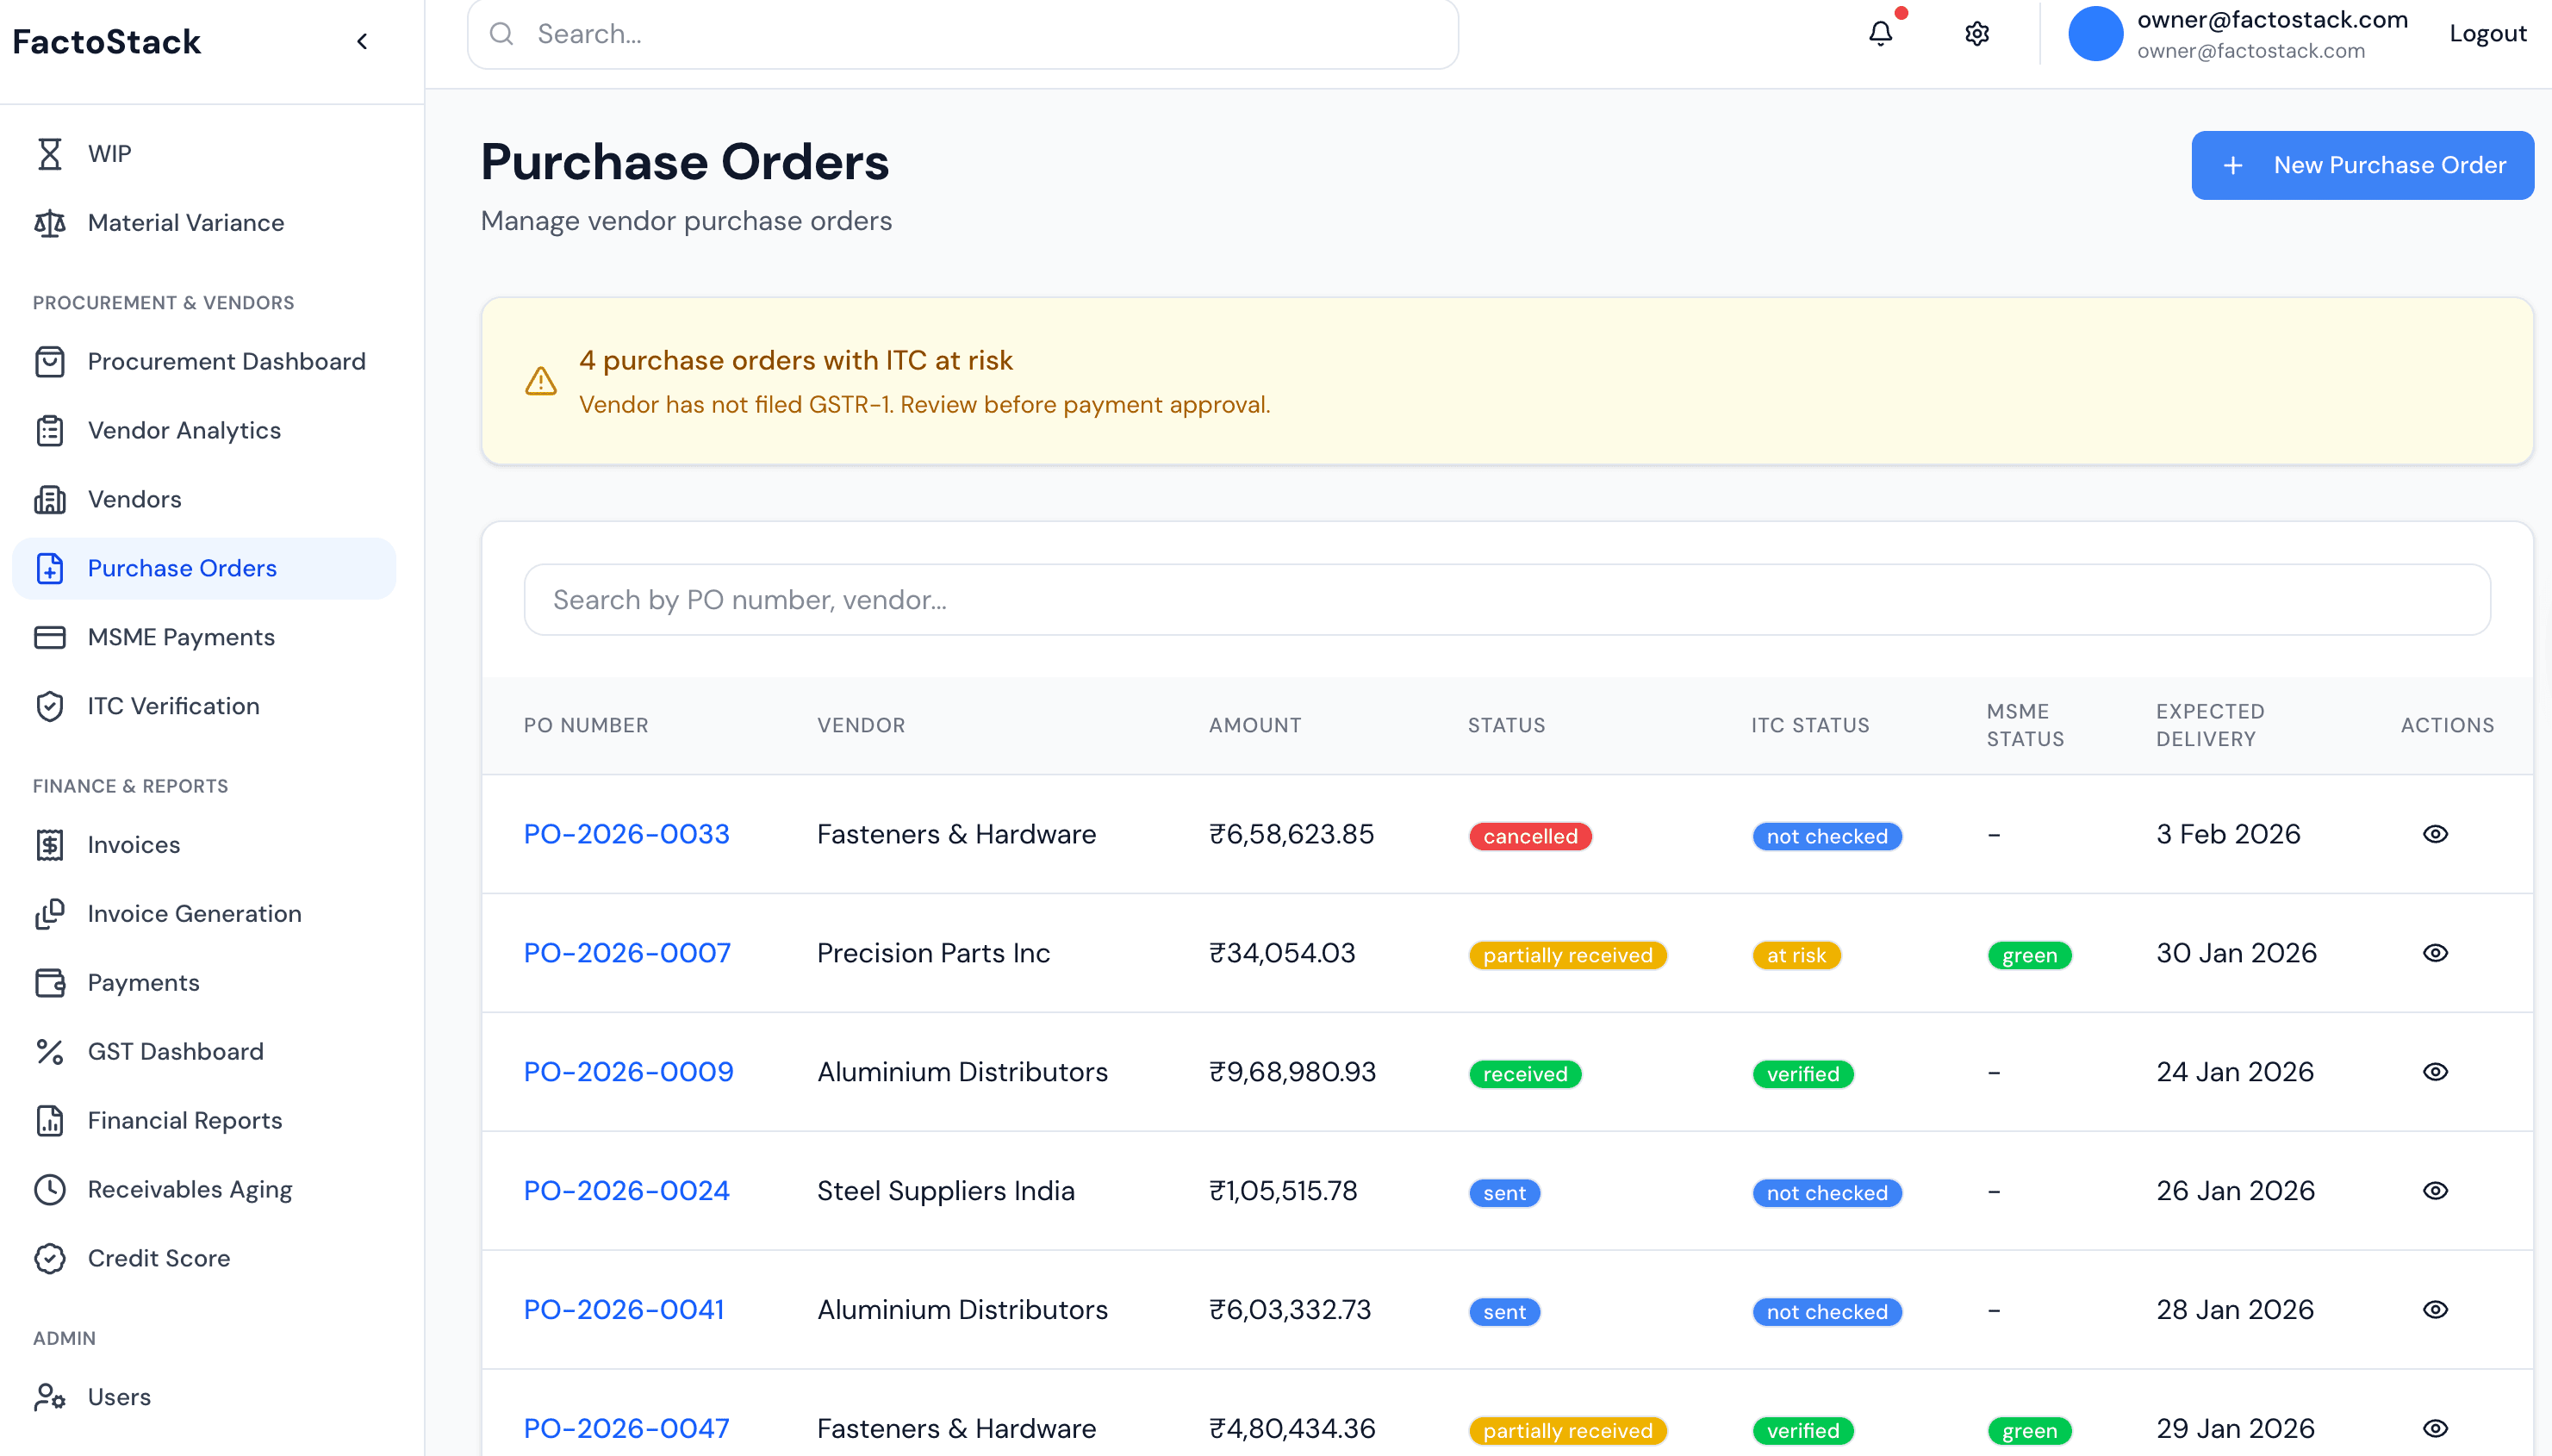Image resolution: width=2552 pixels, height=1456 pixels.
Task: Open MSME Payments from the sidebar
Action: click(180, 636)
